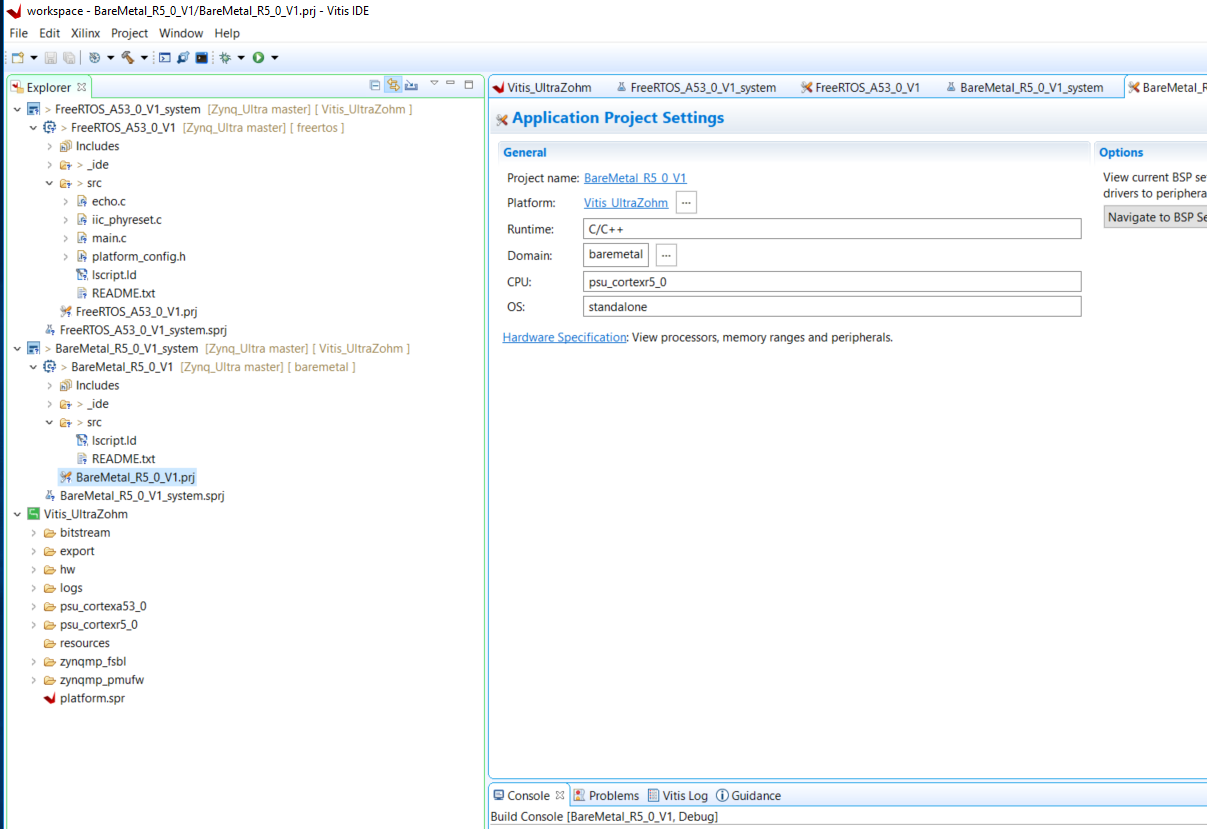The image size is (1207, 829).
Task: Expand the bitstream folder in Vitis_UltraZohm
Action: (34, 533)
